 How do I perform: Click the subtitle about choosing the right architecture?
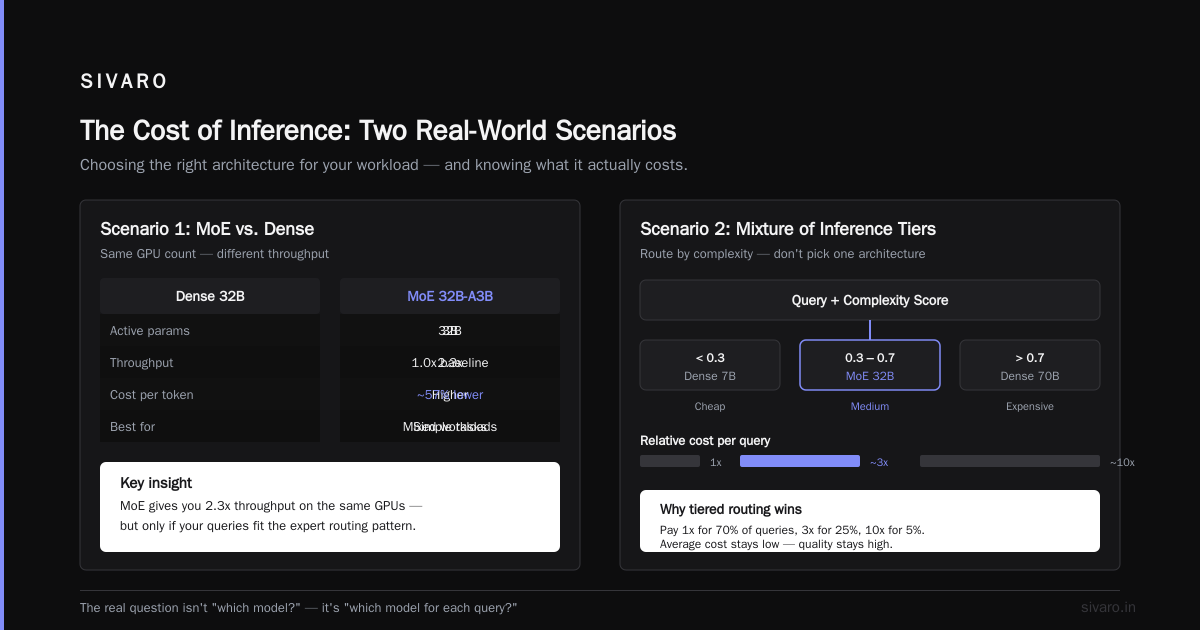pos(384,165)
